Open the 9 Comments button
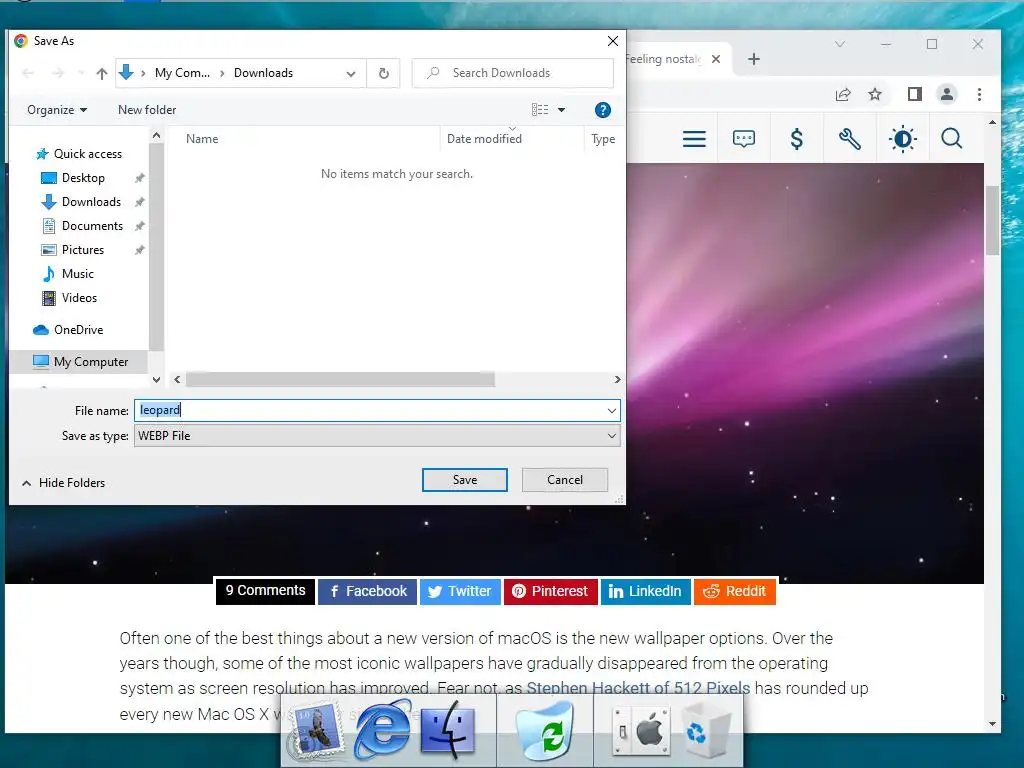Viewport: 1024px width, 768px height. [x=265, y=591]
